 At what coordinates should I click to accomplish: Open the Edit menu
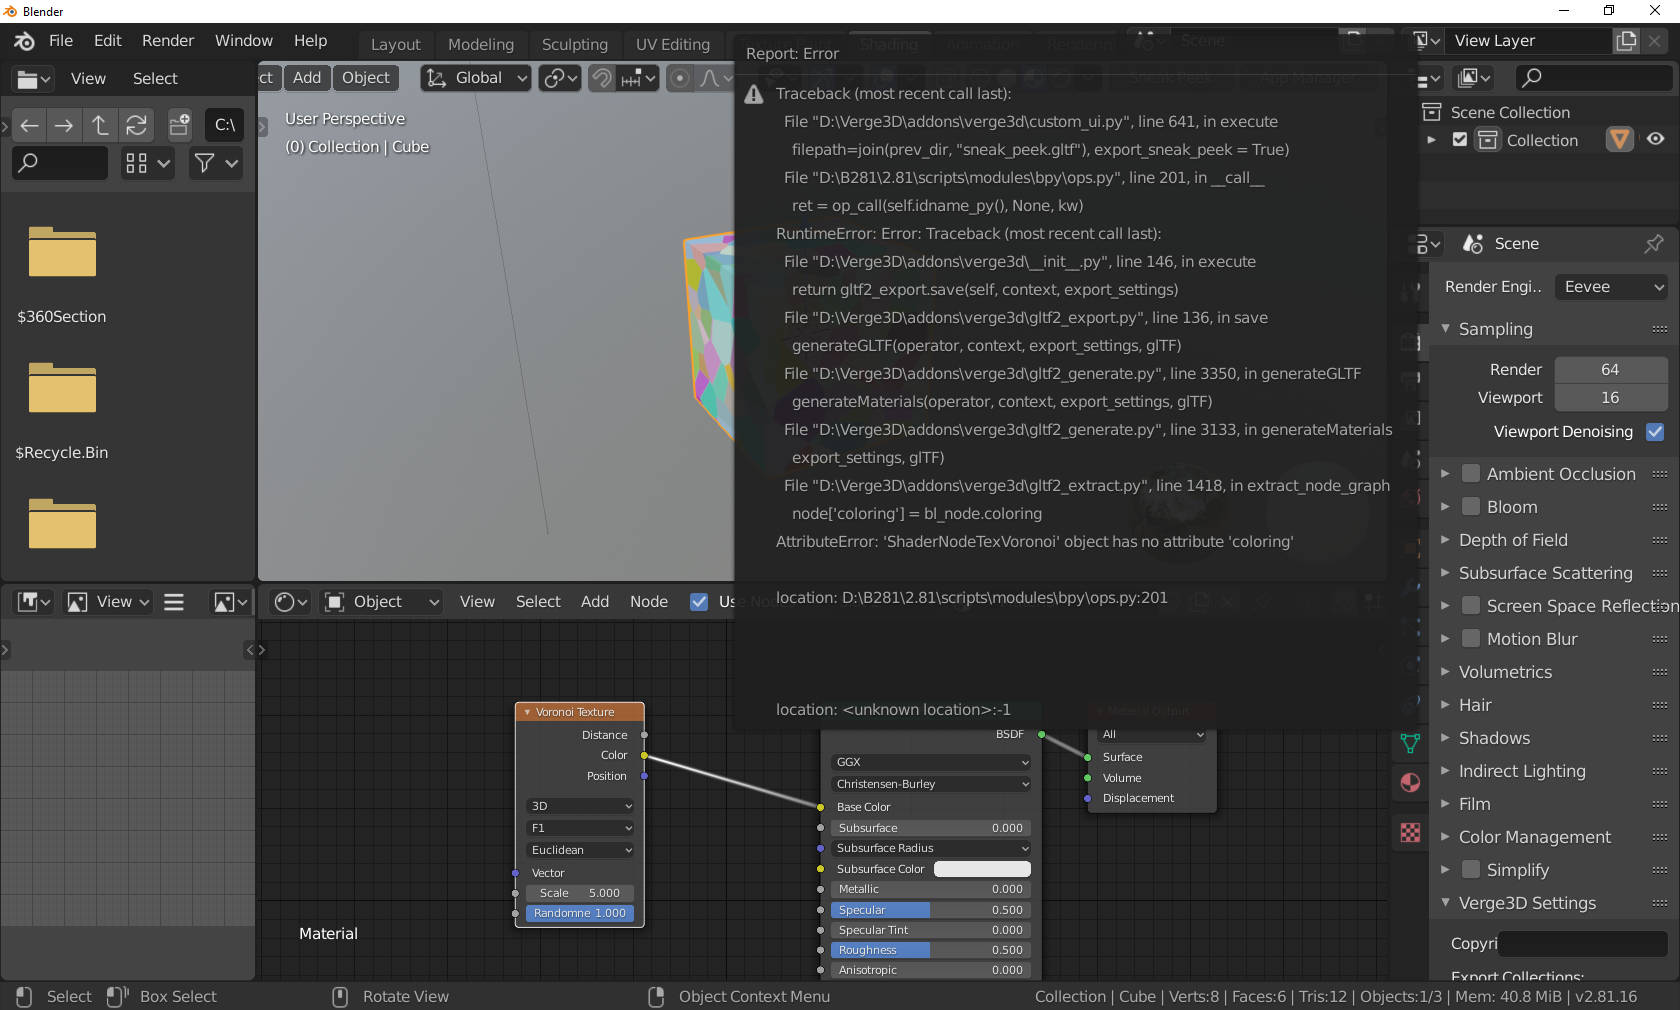pos(107,41)
